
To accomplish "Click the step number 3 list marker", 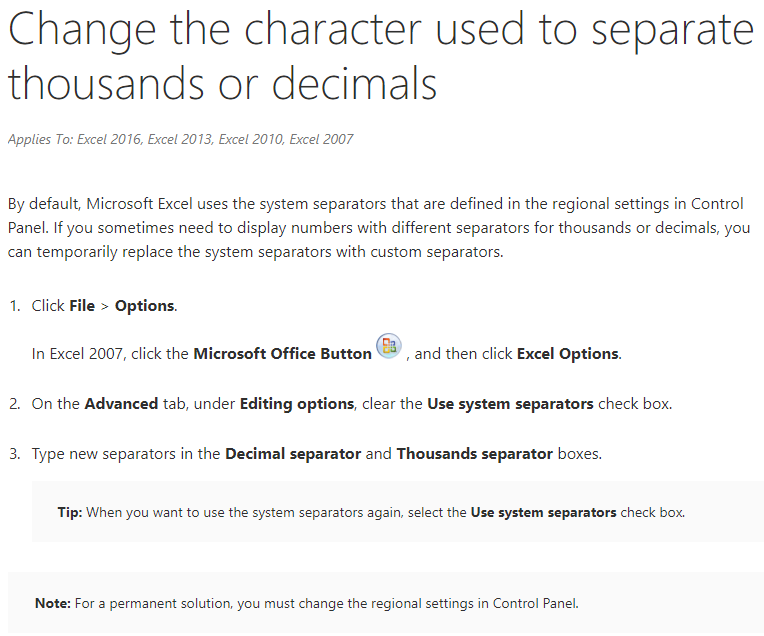I will click(15, 453).
